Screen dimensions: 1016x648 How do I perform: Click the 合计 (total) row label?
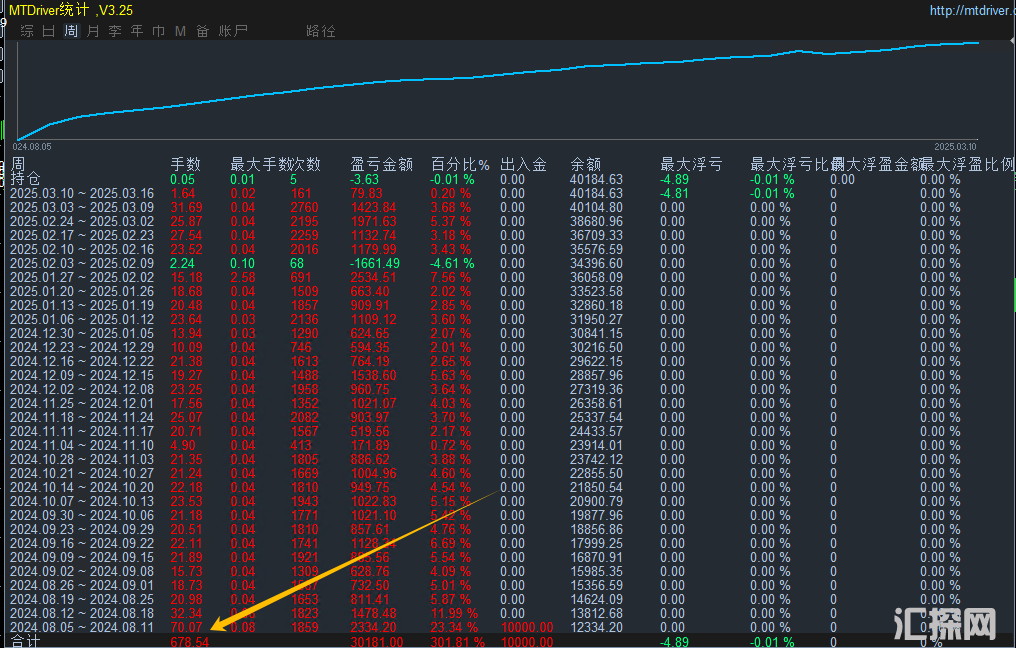click(x=25, y=641)
